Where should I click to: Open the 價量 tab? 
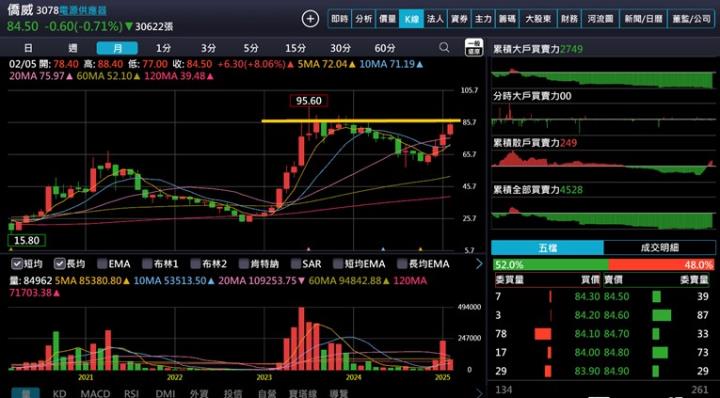[387, 19]
